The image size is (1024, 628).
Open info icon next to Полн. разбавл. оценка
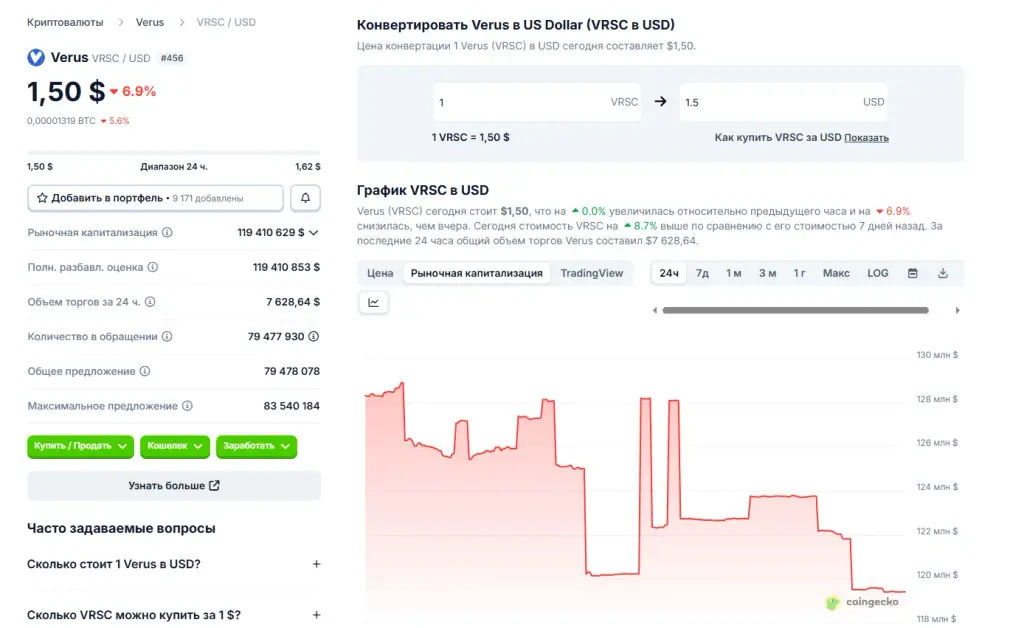[x=153, y=267]
